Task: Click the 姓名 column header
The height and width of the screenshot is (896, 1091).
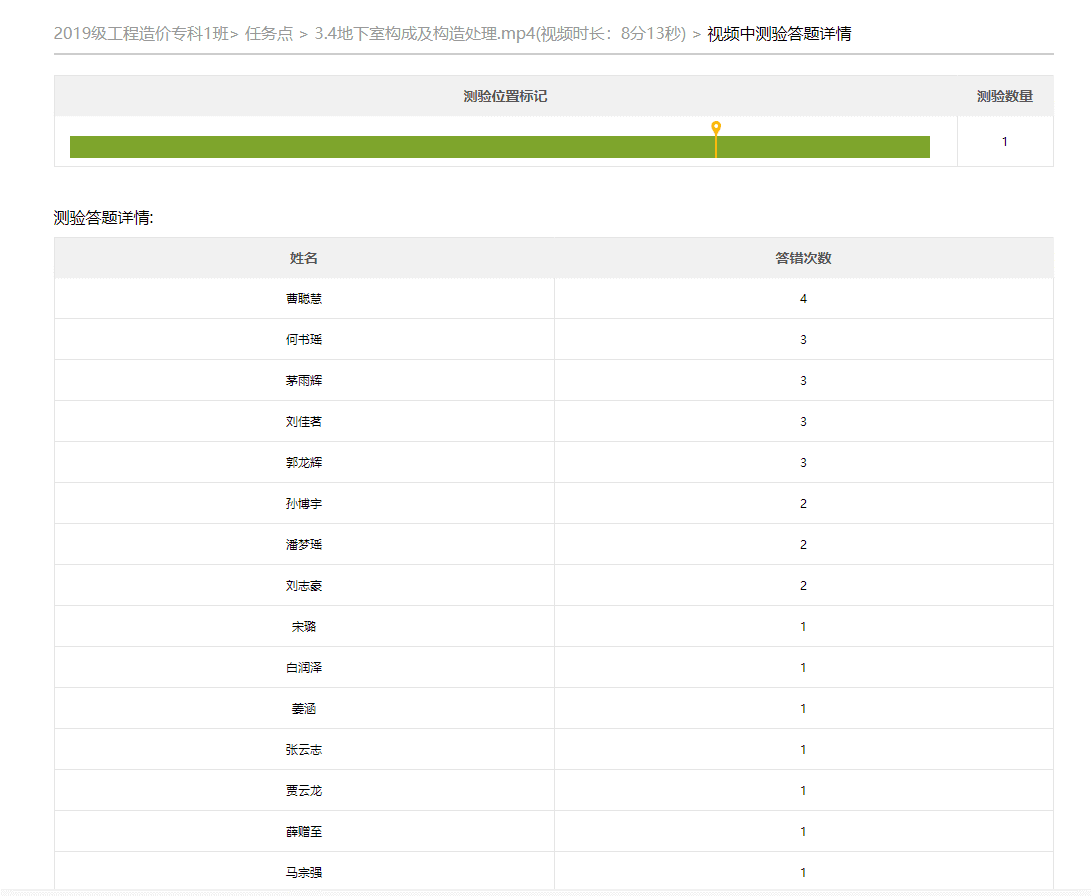Action: pyautogui.click(x=304, y=258)
